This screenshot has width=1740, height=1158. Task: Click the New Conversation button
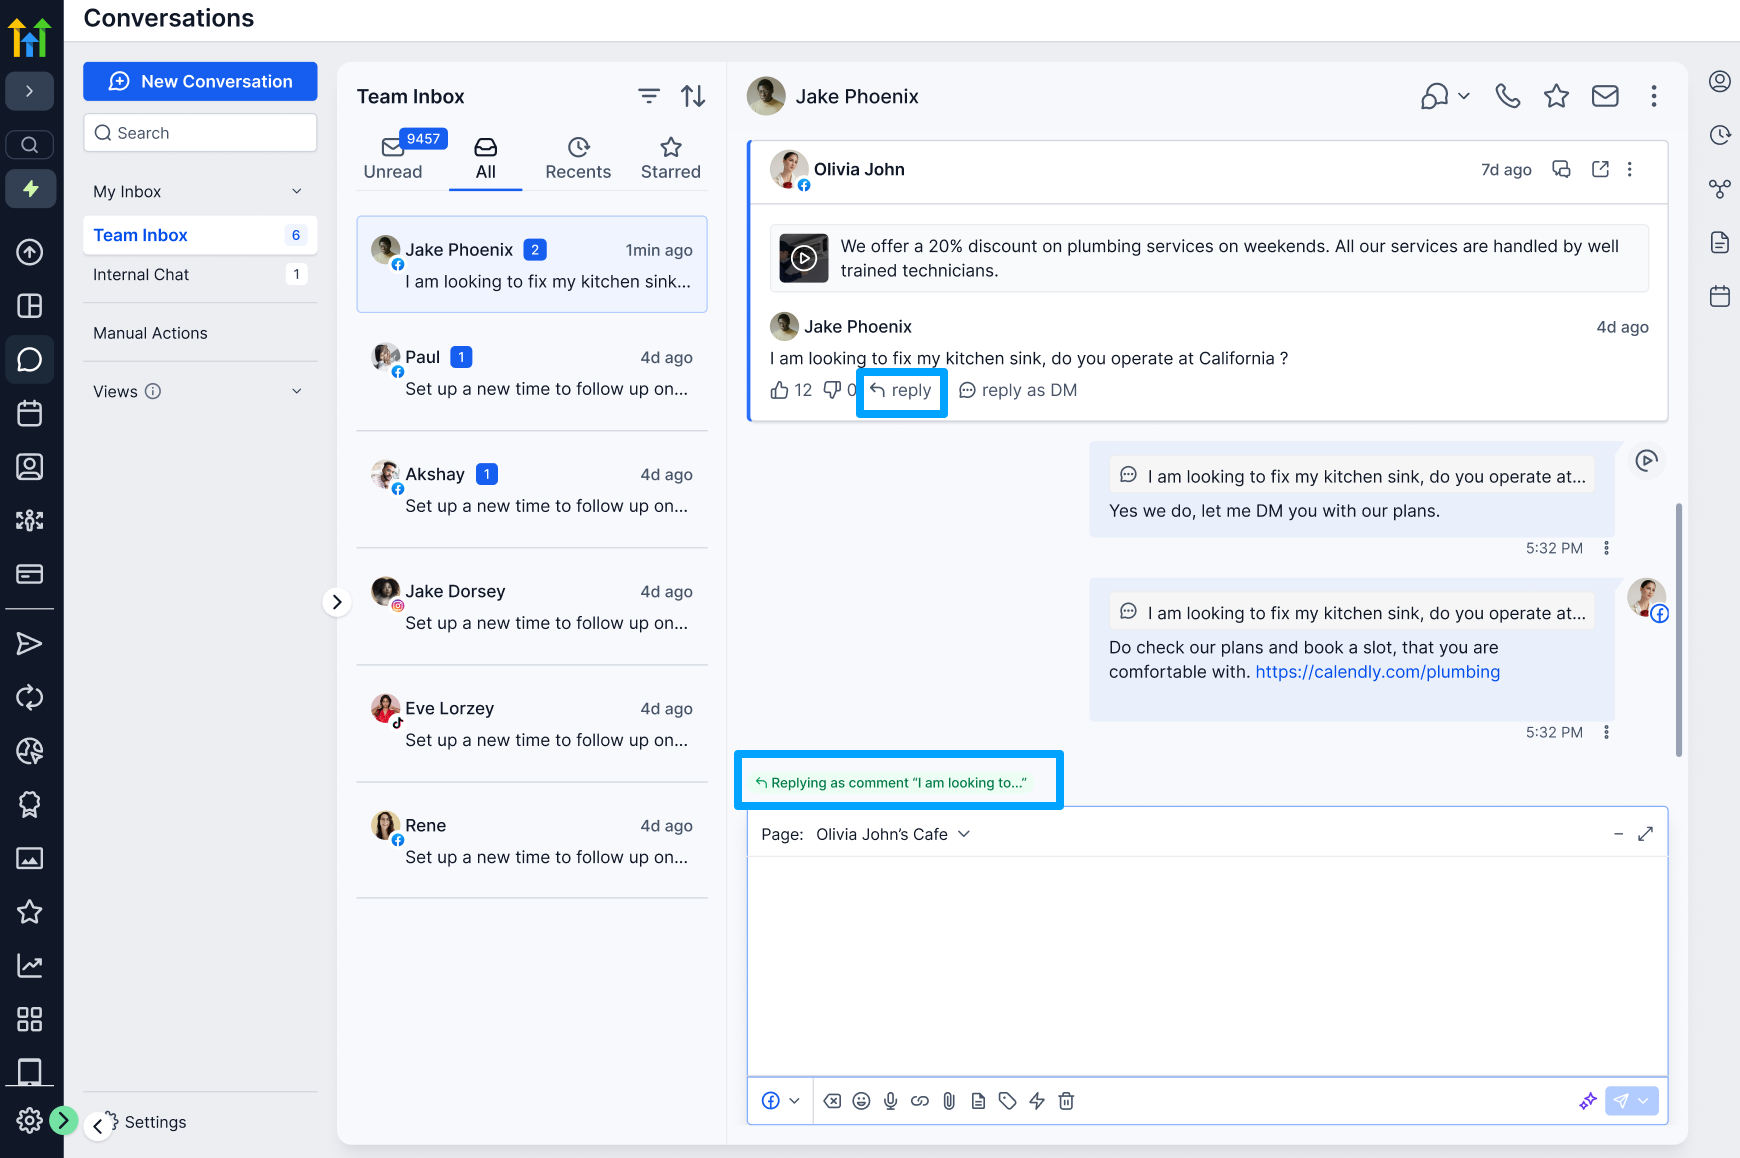(200, 82)
